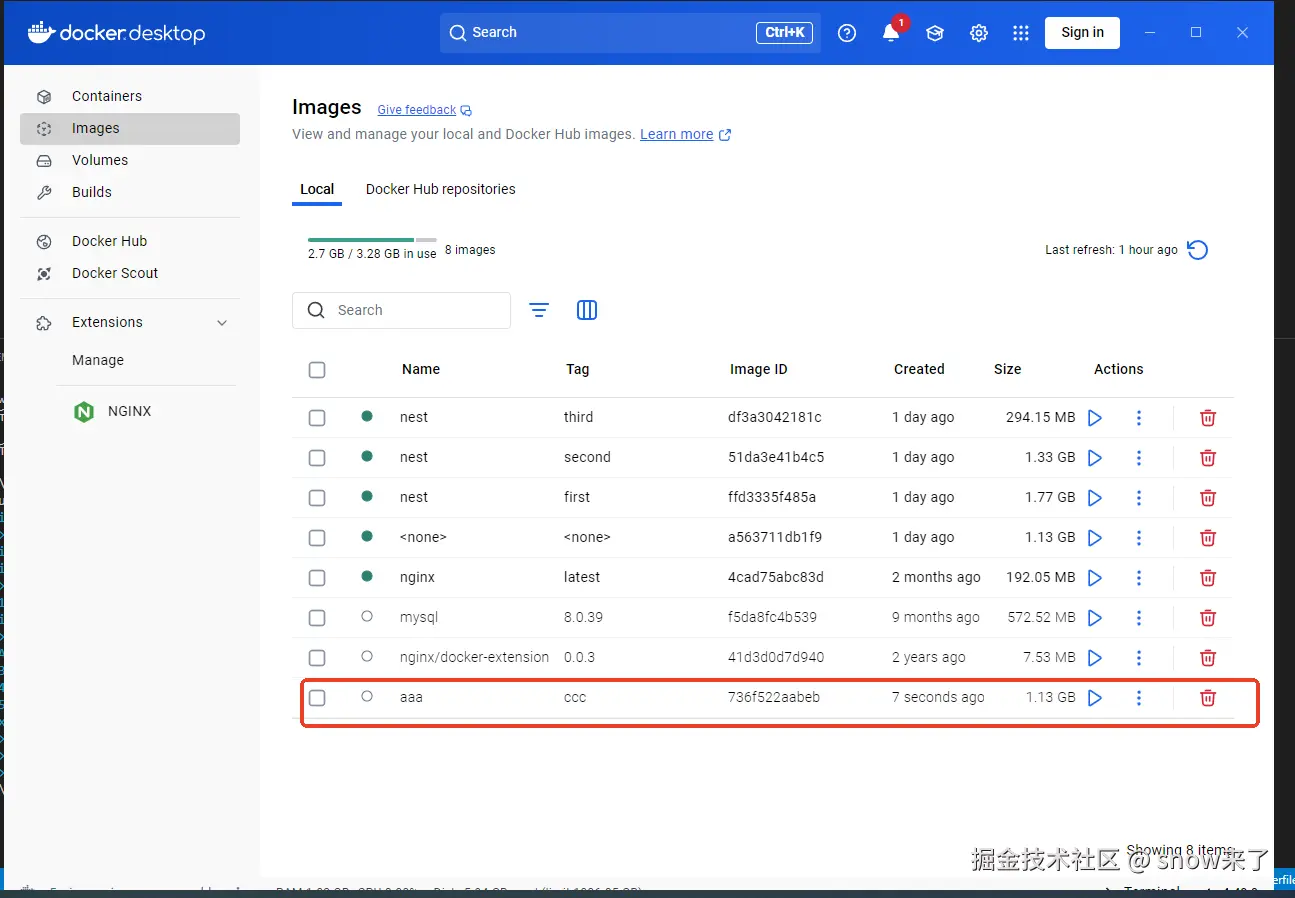Viewport: 1295px width, 898px height.
Task: Open Manage under Extensions
Action: click(x=98, y=361)
